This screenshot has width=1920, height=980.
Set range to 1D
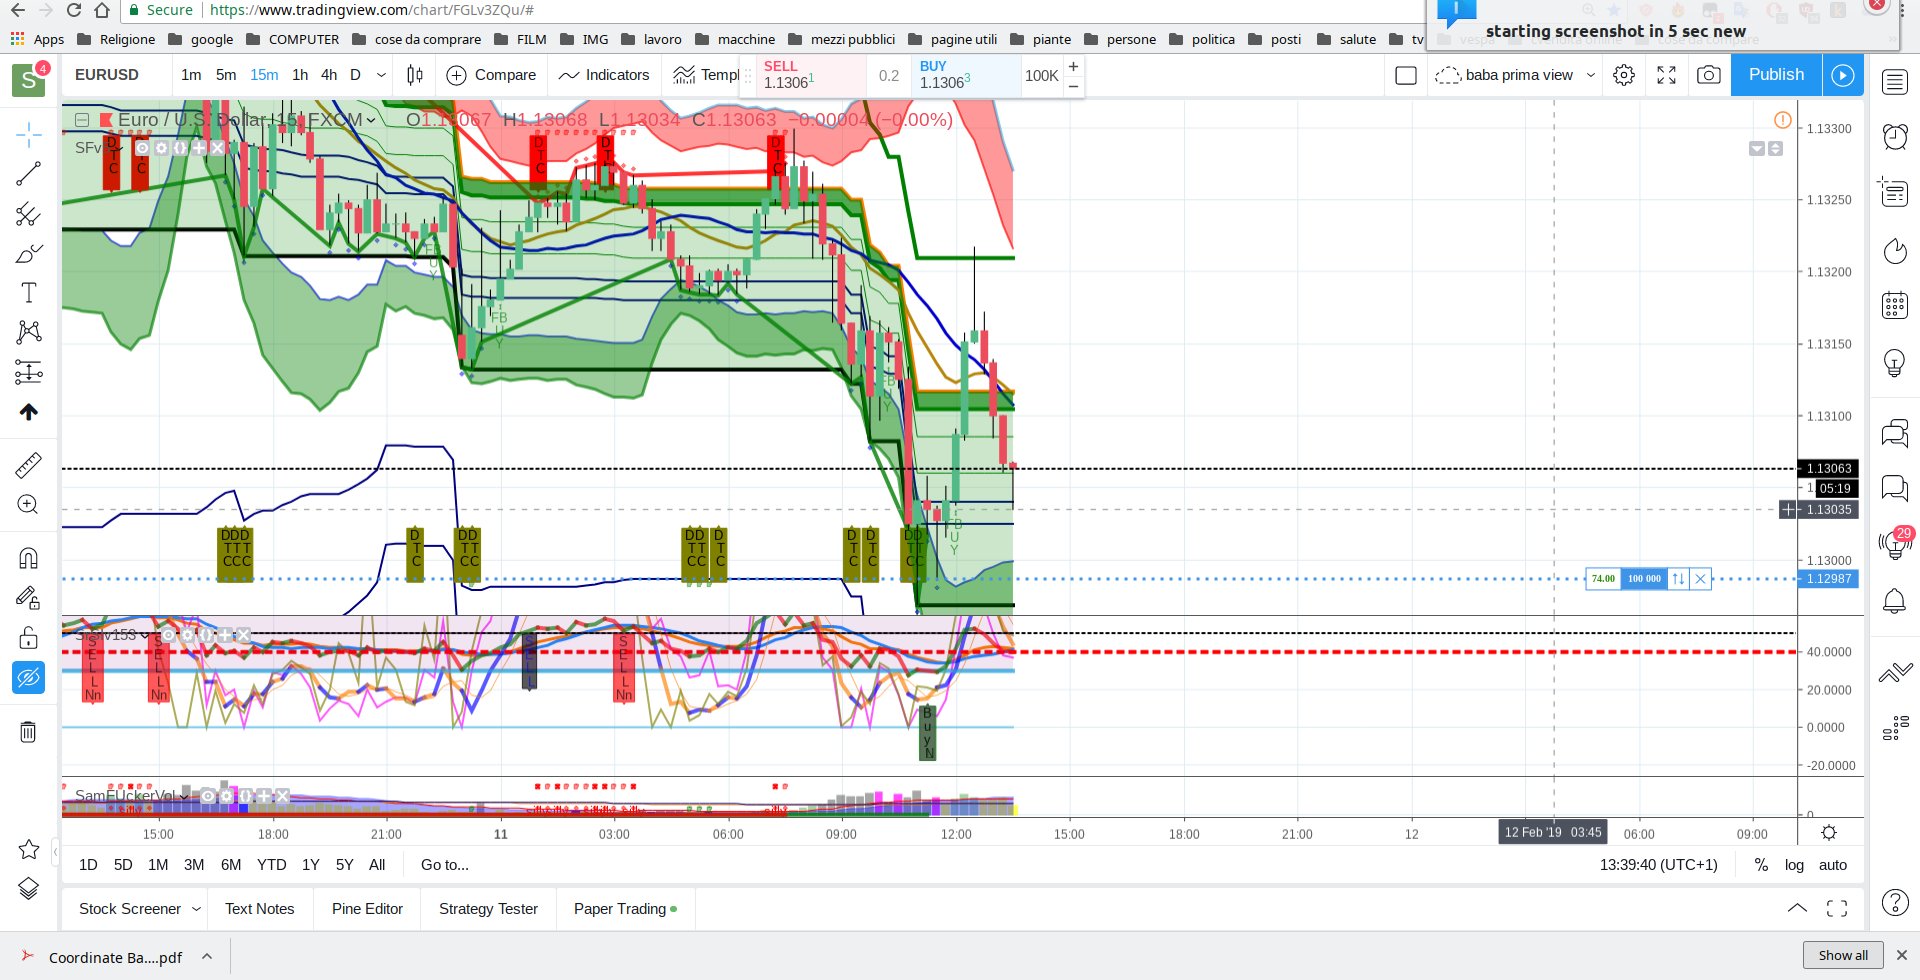pyautogui.click(x=88, y=865)
